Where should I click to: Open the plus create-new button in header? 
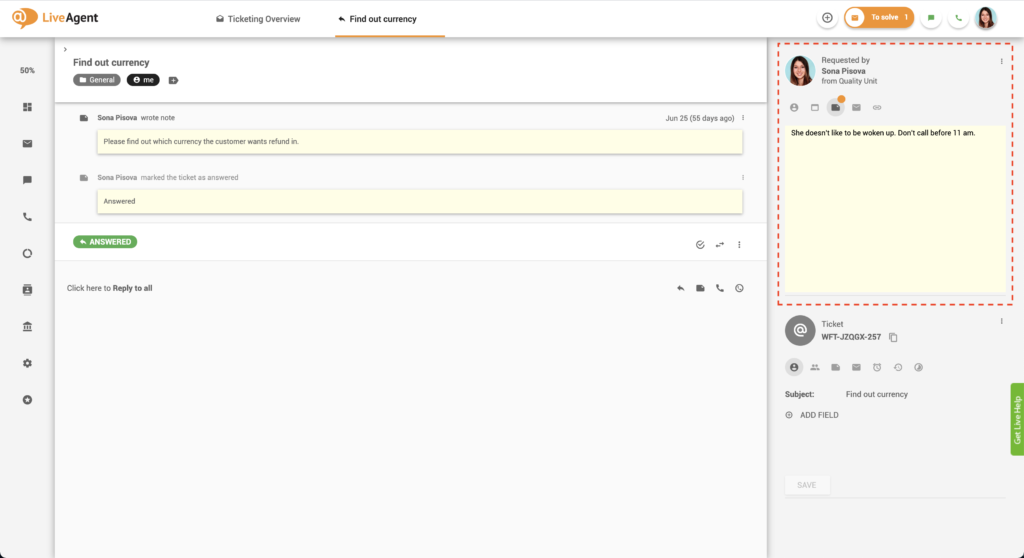827,18
